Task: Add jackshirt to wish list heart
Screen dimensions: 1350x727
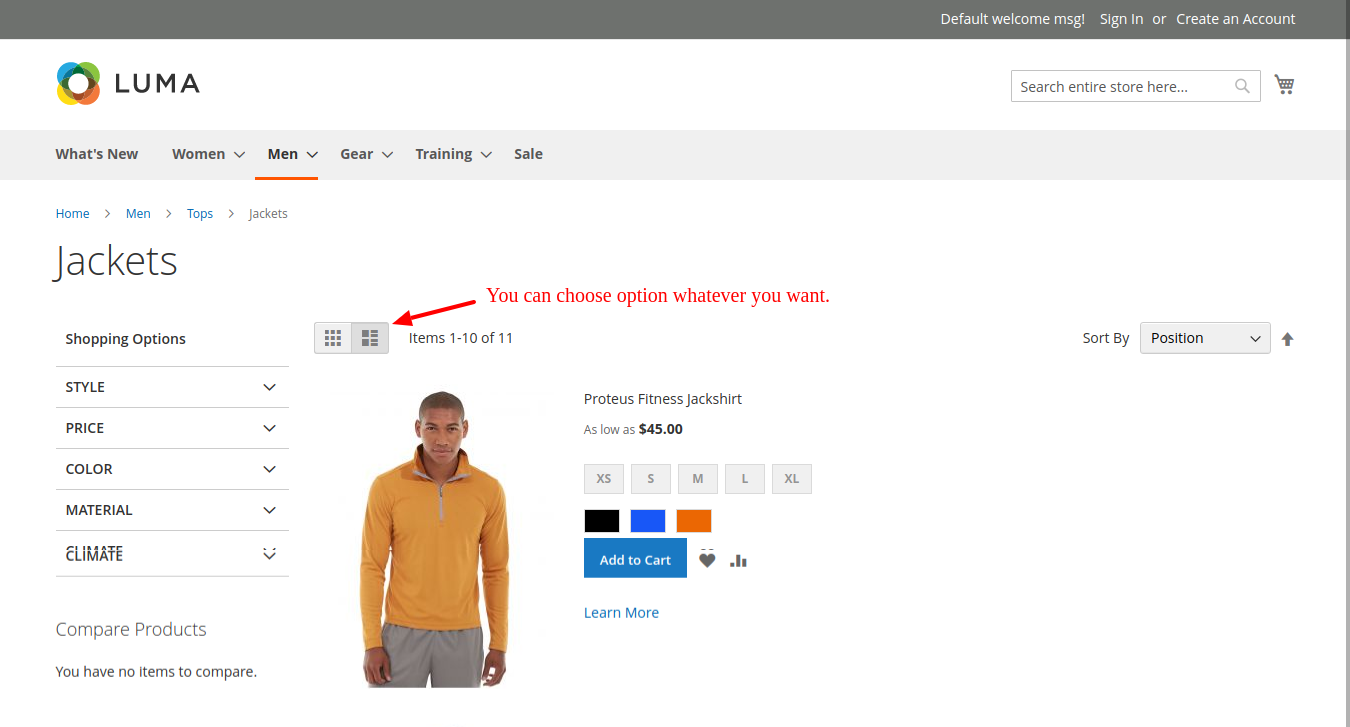Action: click(x=707, y=560)
